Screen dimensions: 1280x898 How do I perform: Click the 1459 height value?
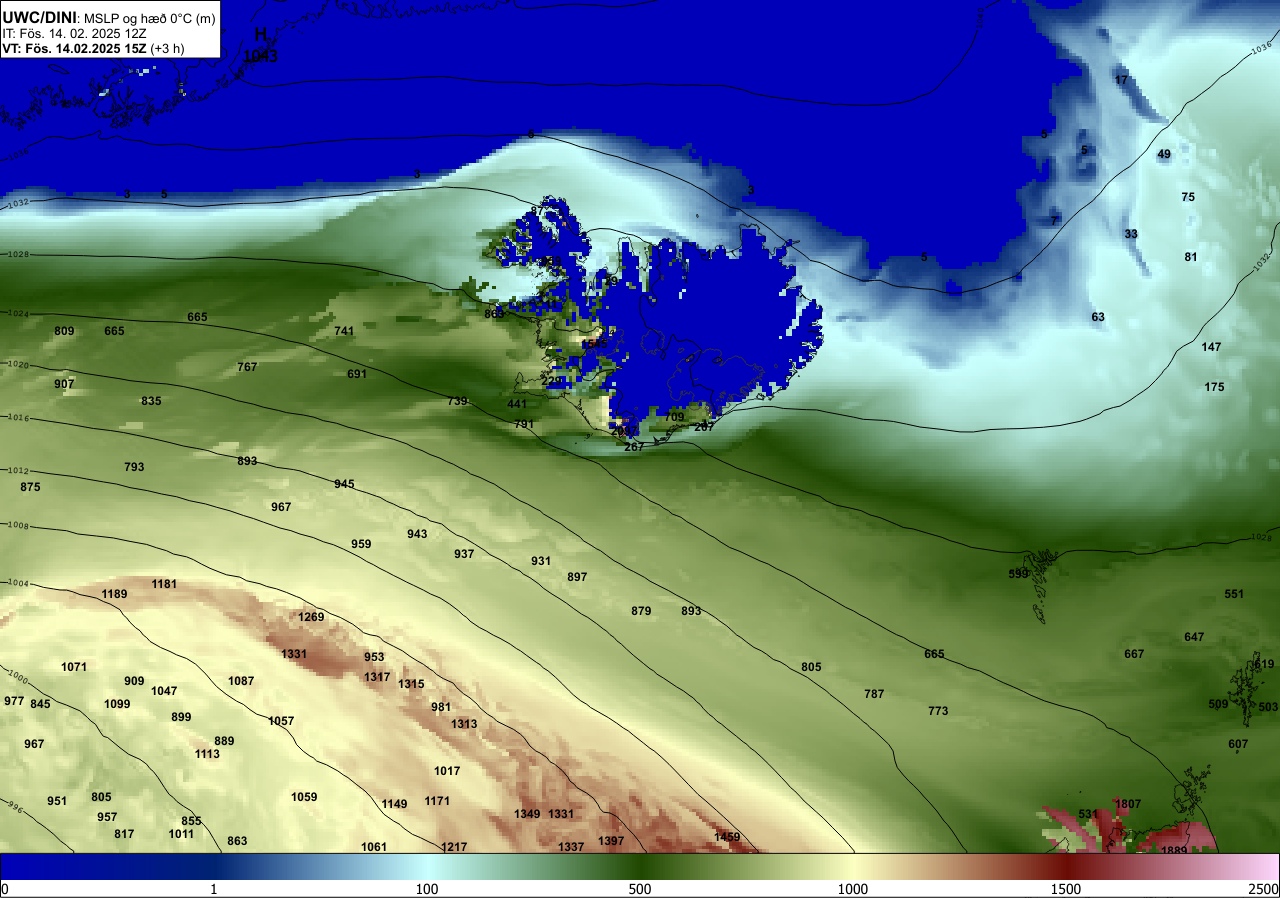coord(727,837)
